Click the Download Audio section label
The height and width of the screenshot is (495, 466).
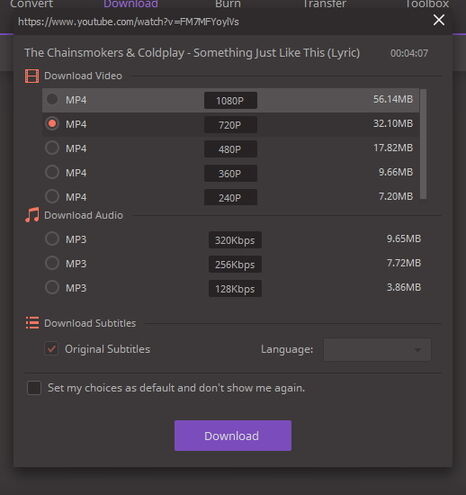[83, 215]
